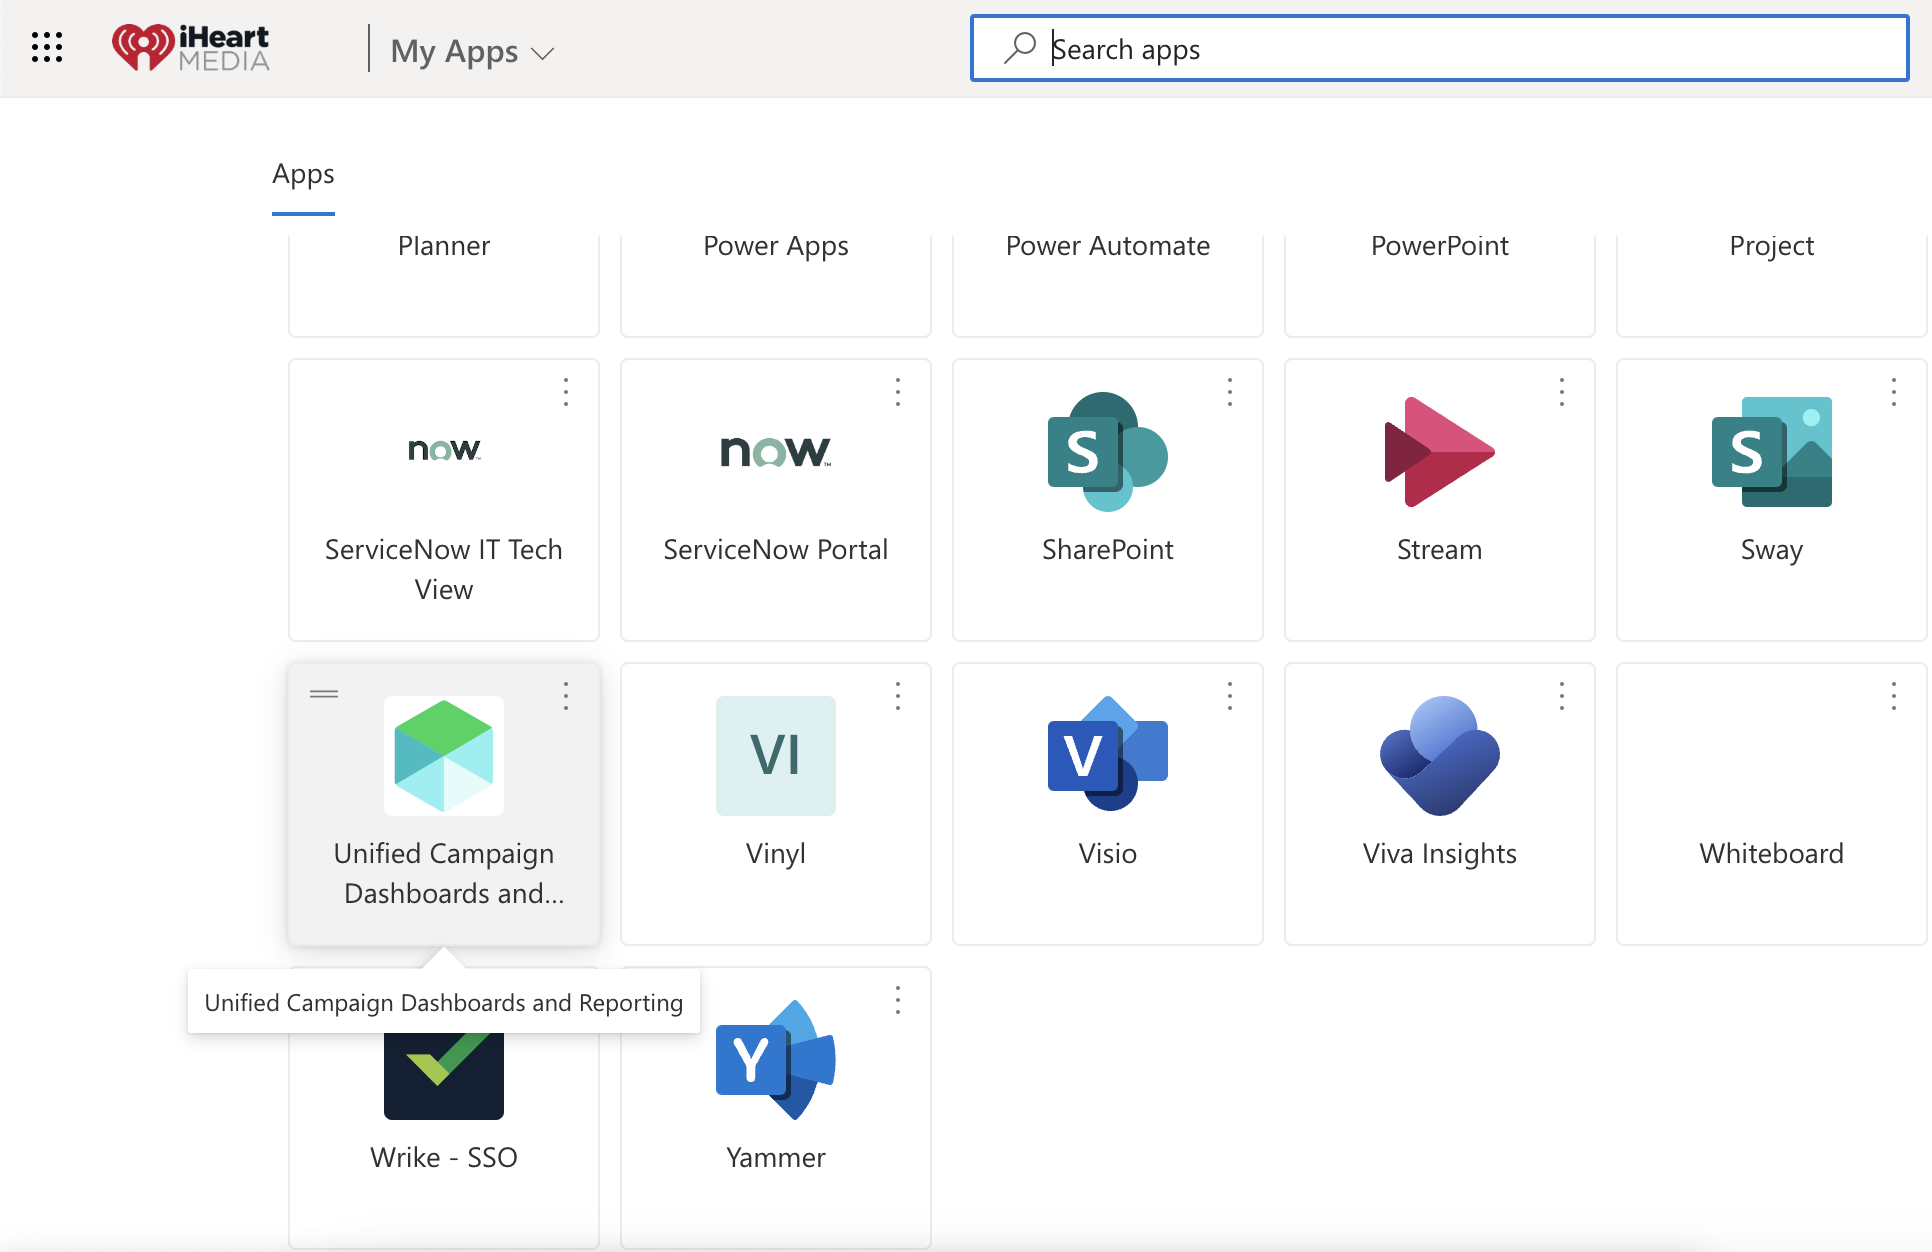Click the Planner app label

pyautogui.click(x=444, y=246)
